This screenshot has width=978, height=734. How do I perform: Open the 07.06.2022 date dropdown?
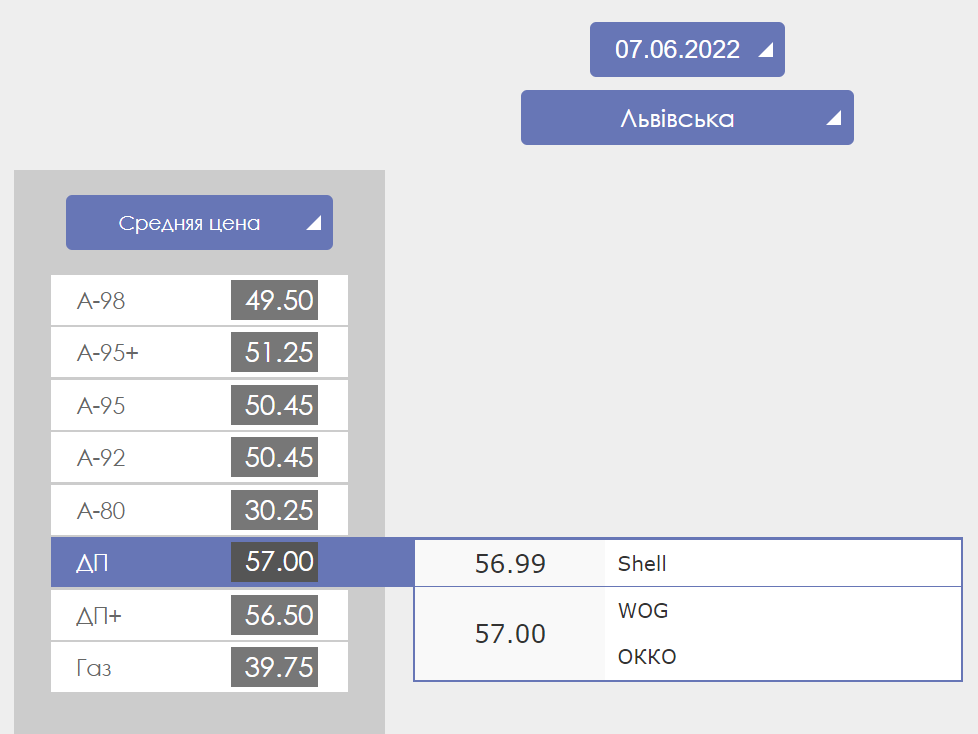686,50
